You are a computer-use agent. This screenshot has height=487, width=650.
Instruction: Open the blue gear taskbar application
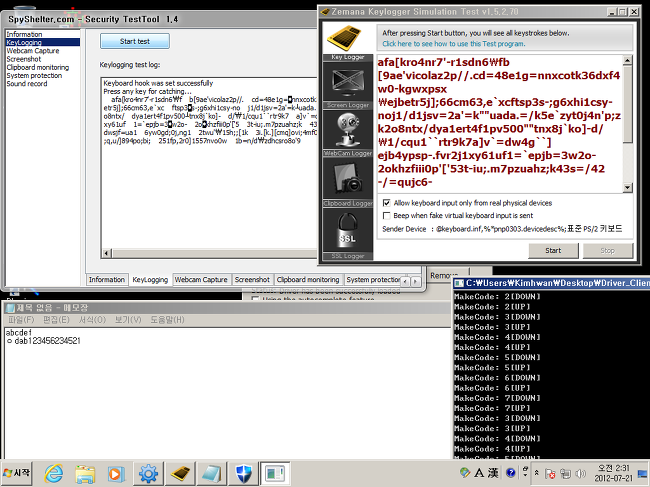pos(148,473)
